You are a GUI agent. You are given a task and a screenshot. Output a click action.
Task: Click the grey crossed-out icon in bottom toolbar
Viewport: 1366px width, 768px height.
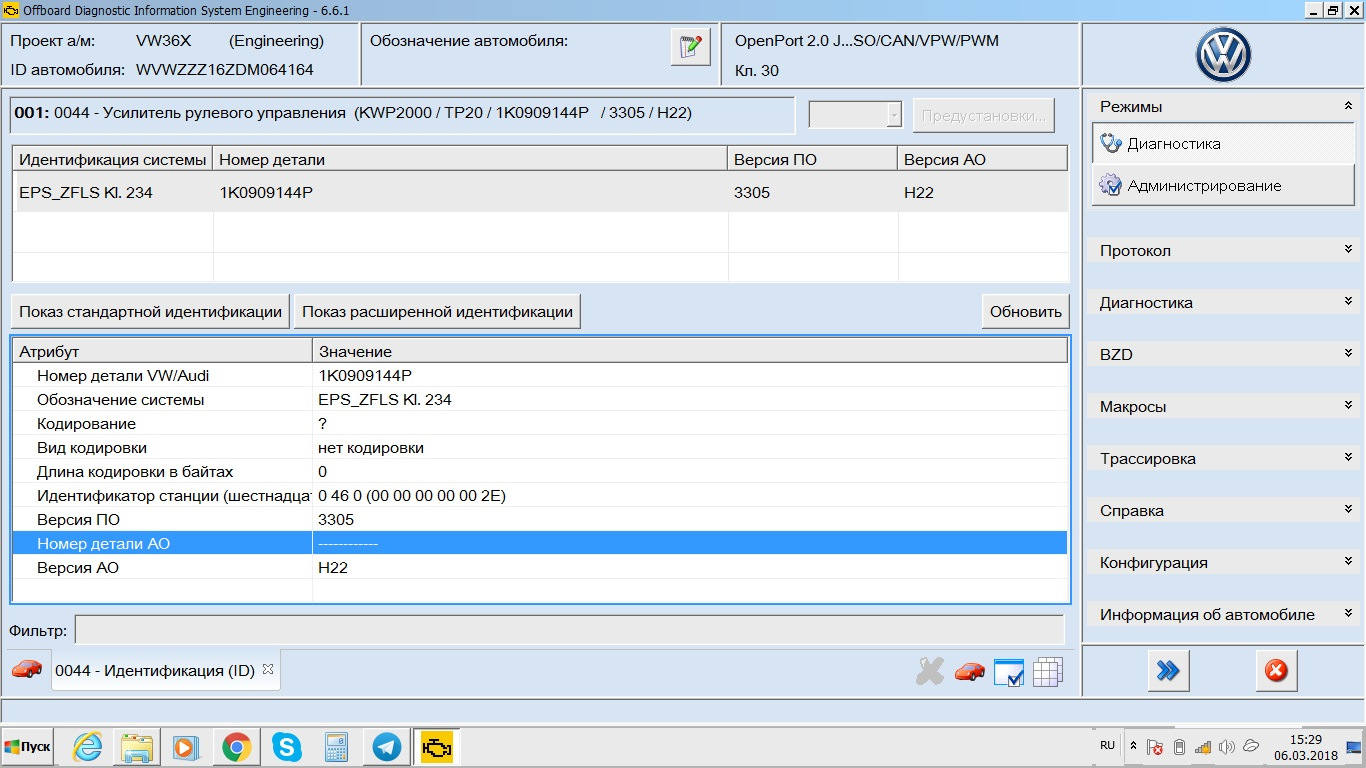[x=930, y=671]
